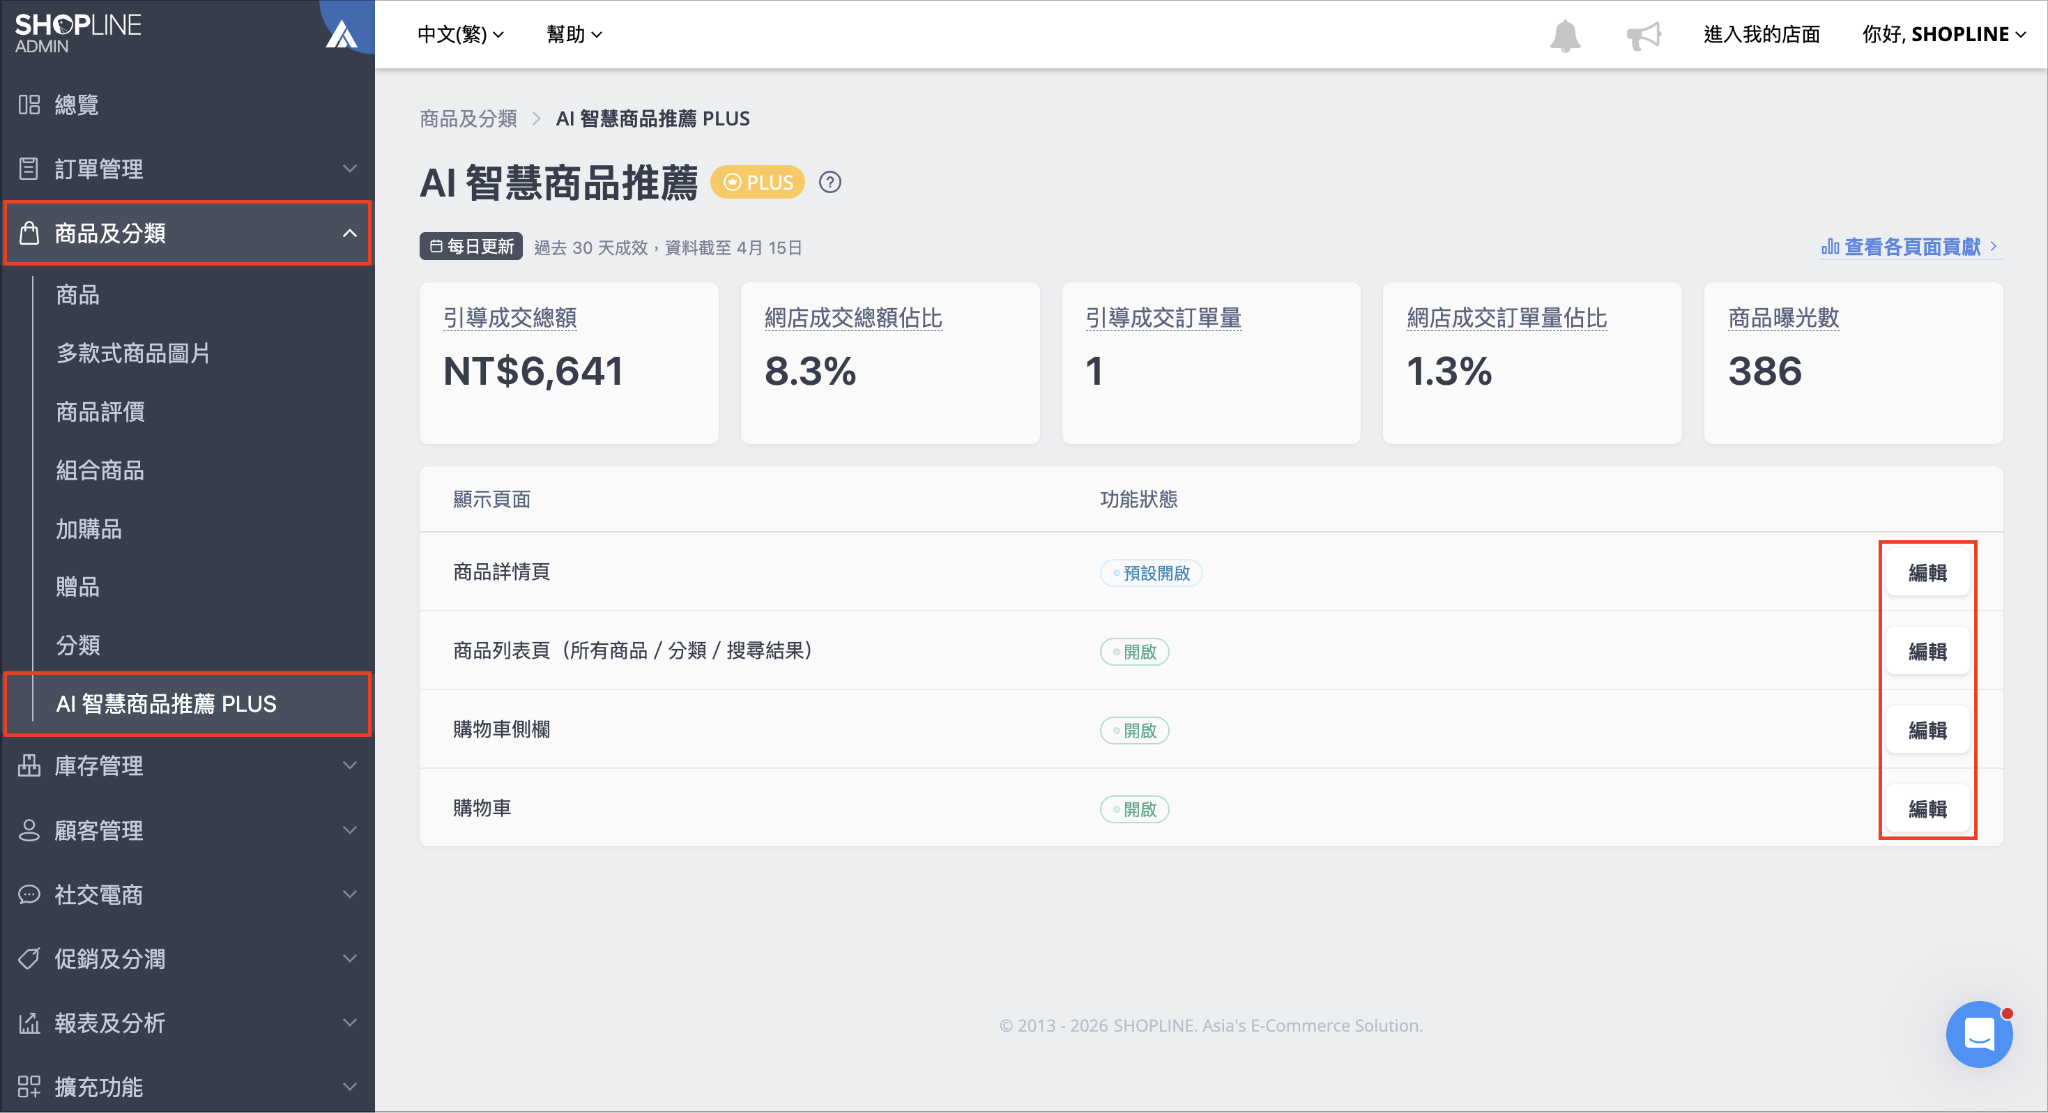Click 編輯 for 商品詳情頁 row

tap(1927, 573)
